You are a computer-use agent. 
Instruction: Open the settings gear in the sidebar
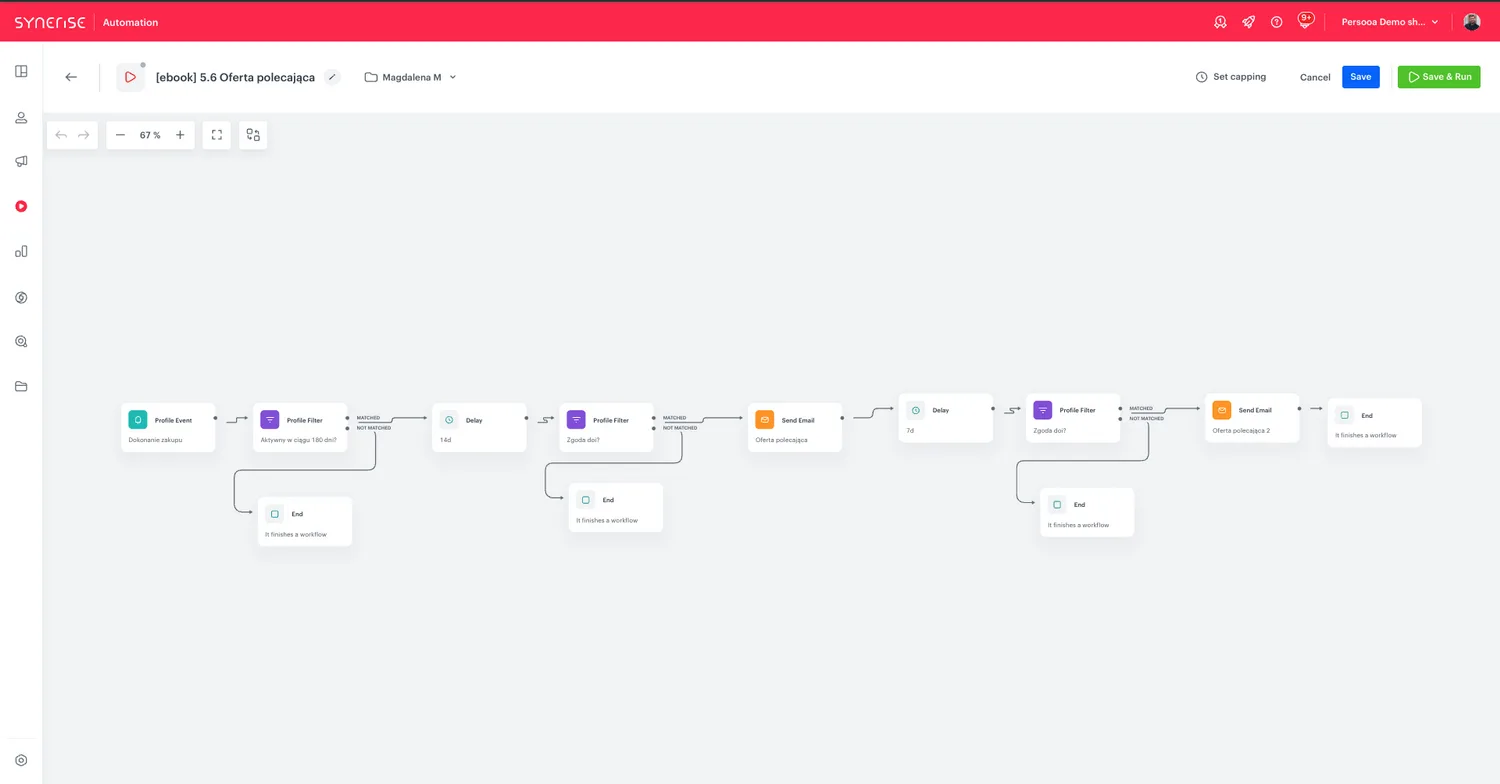(x=21, y=761)
